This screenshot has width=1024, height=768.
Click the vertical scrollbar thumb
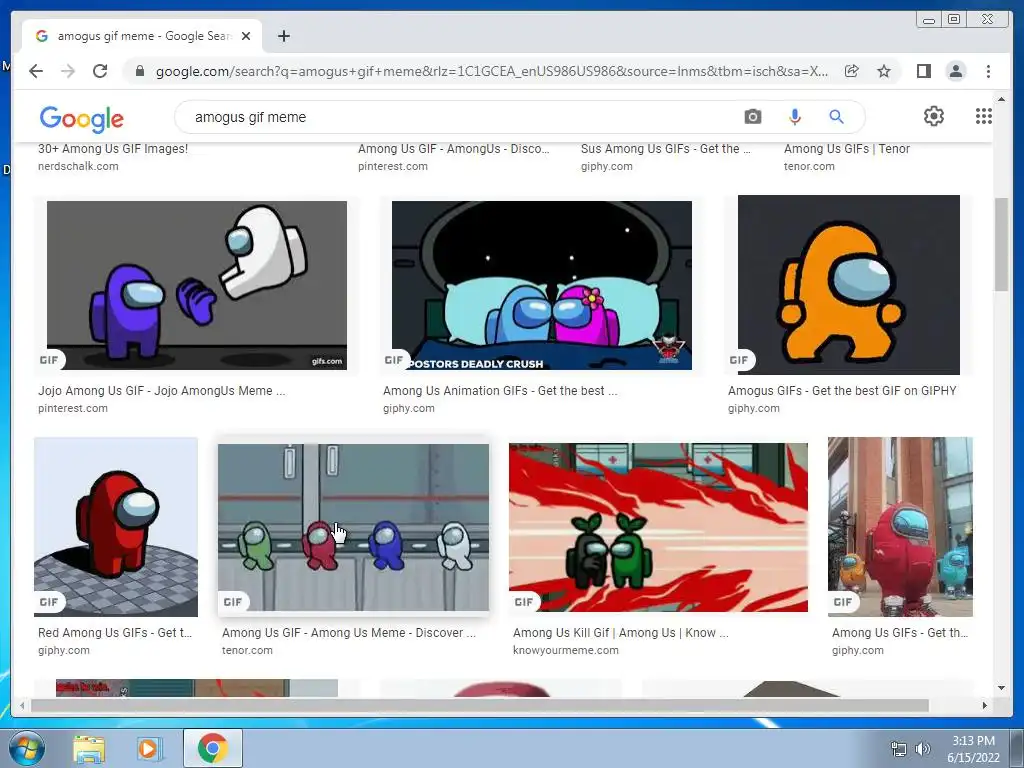[1002, 244]
